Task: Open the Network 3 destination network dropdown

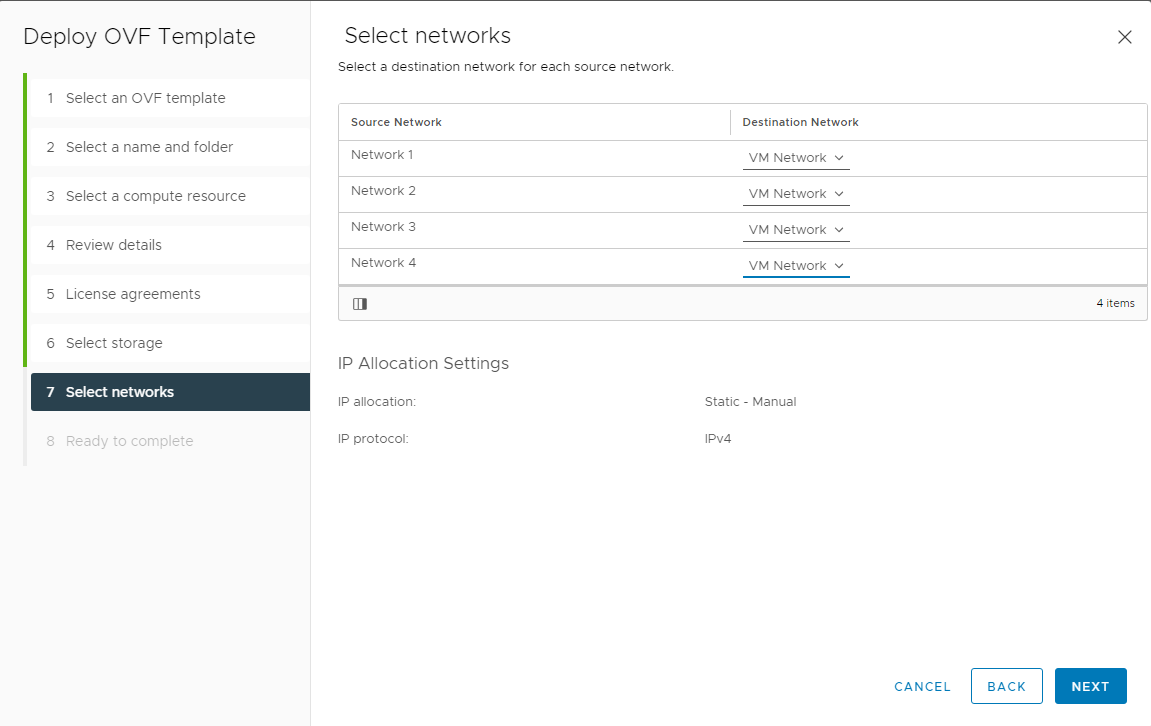Action: pyautogui.click(x=796, y=229)
